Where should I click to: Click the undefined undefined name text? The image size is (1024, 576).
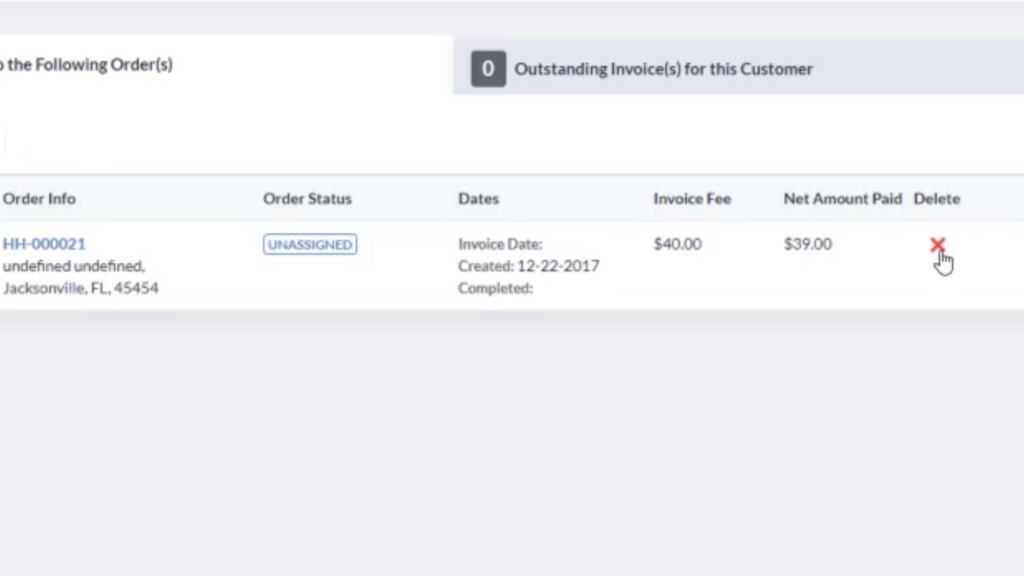(x=73, y=266)
